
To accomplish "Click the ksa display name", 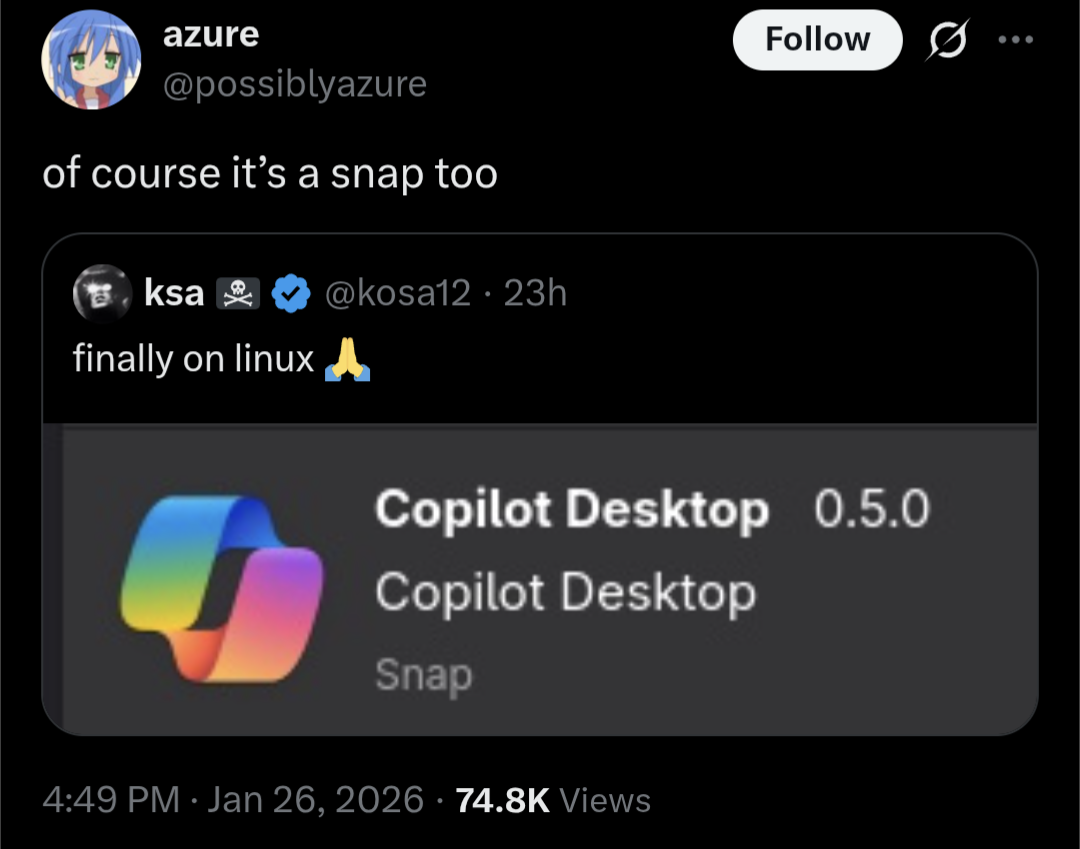I will click(174, 293).
